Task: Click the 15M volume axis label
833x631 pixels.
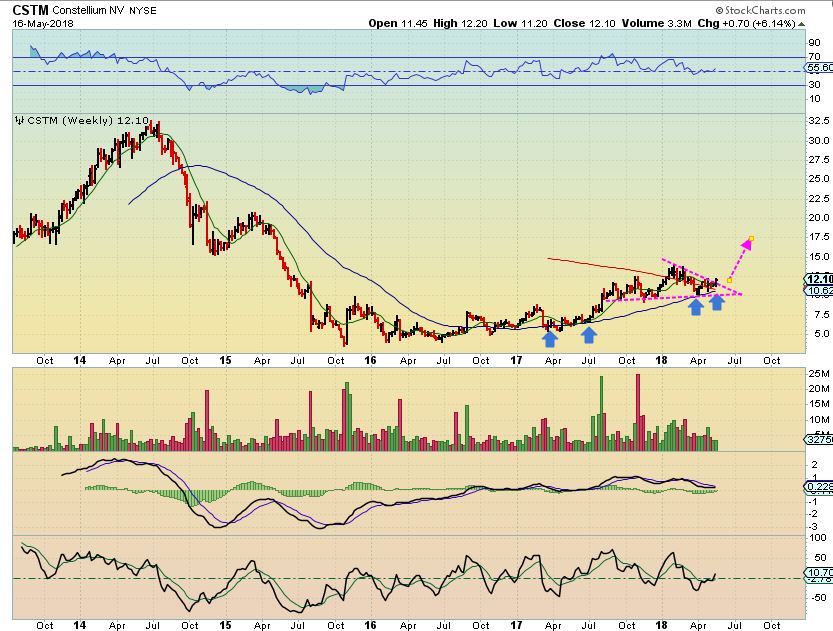Action: pos(819,404)
